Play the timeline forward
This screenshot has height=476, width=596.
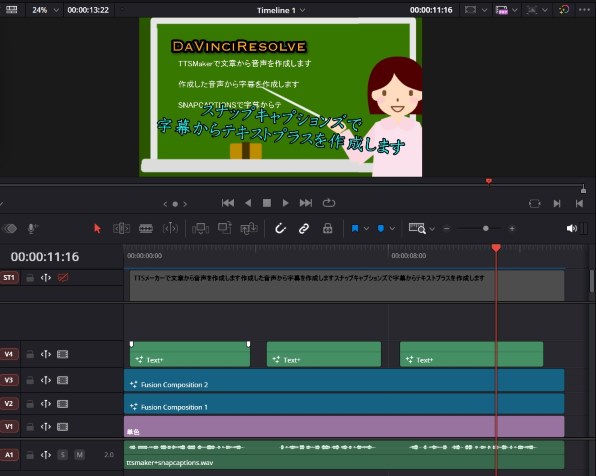click(285, 203)
